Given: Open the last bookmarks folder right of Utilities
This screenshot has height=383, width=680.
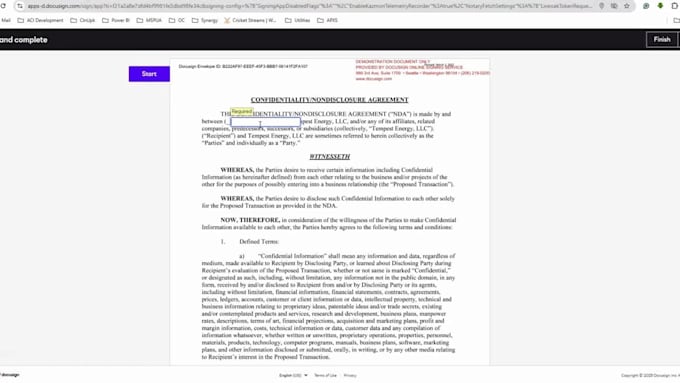Looking at the screenshot, I should 327,20.
